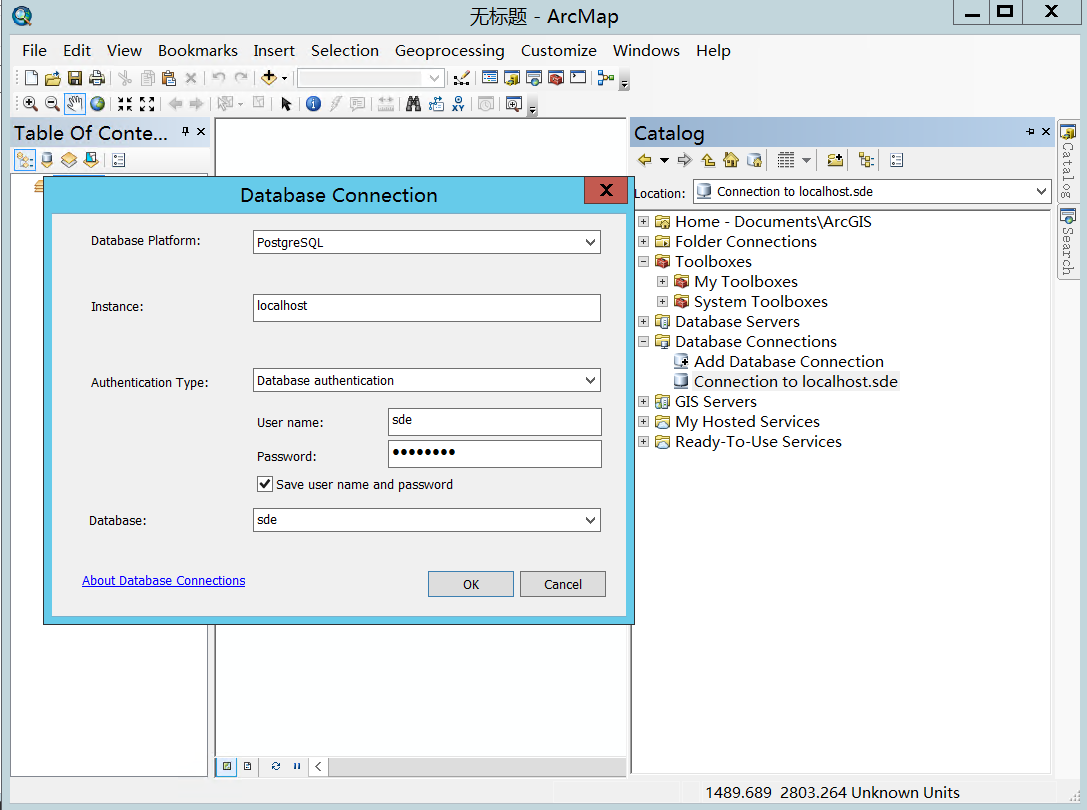Viewport: 1087px width, 810px height.
Task: Zoom to Full Extent globe
Action: (98, 104)
